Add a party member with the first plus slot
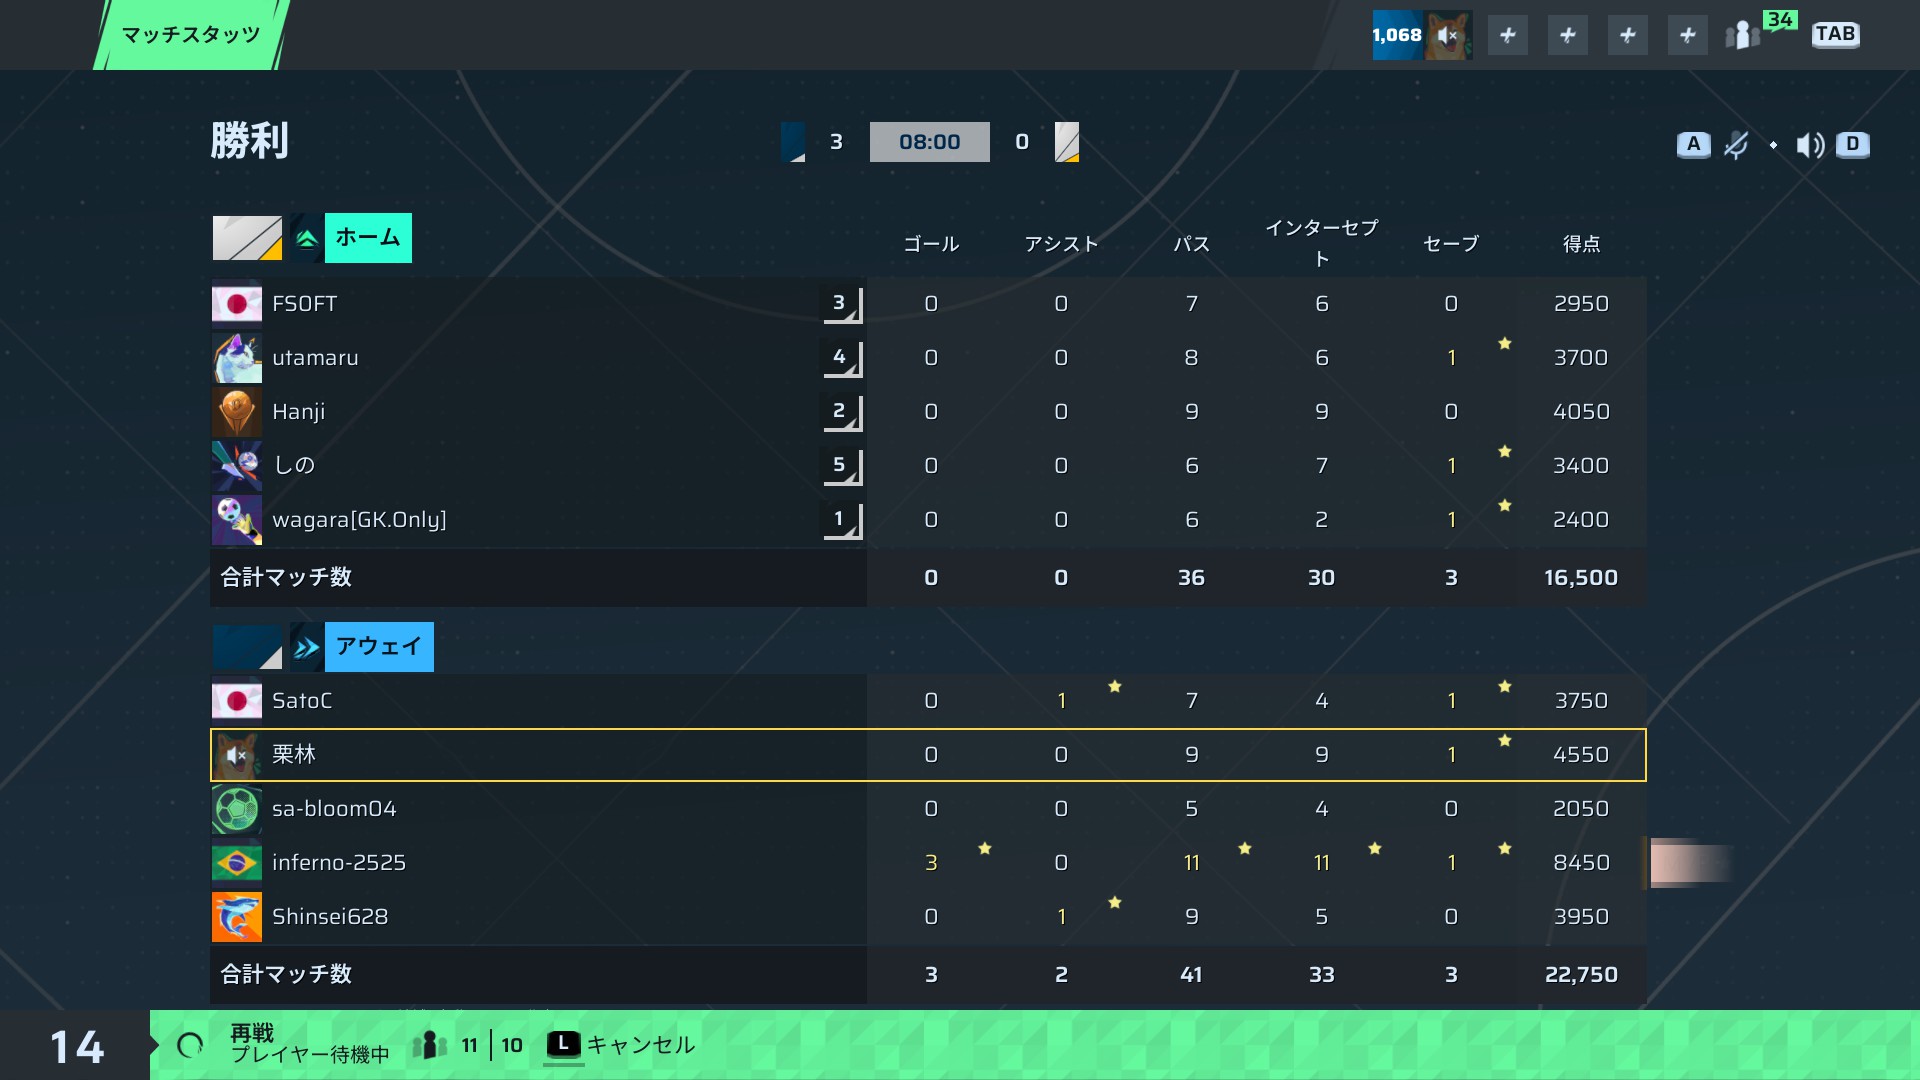 click(1508, 36)
